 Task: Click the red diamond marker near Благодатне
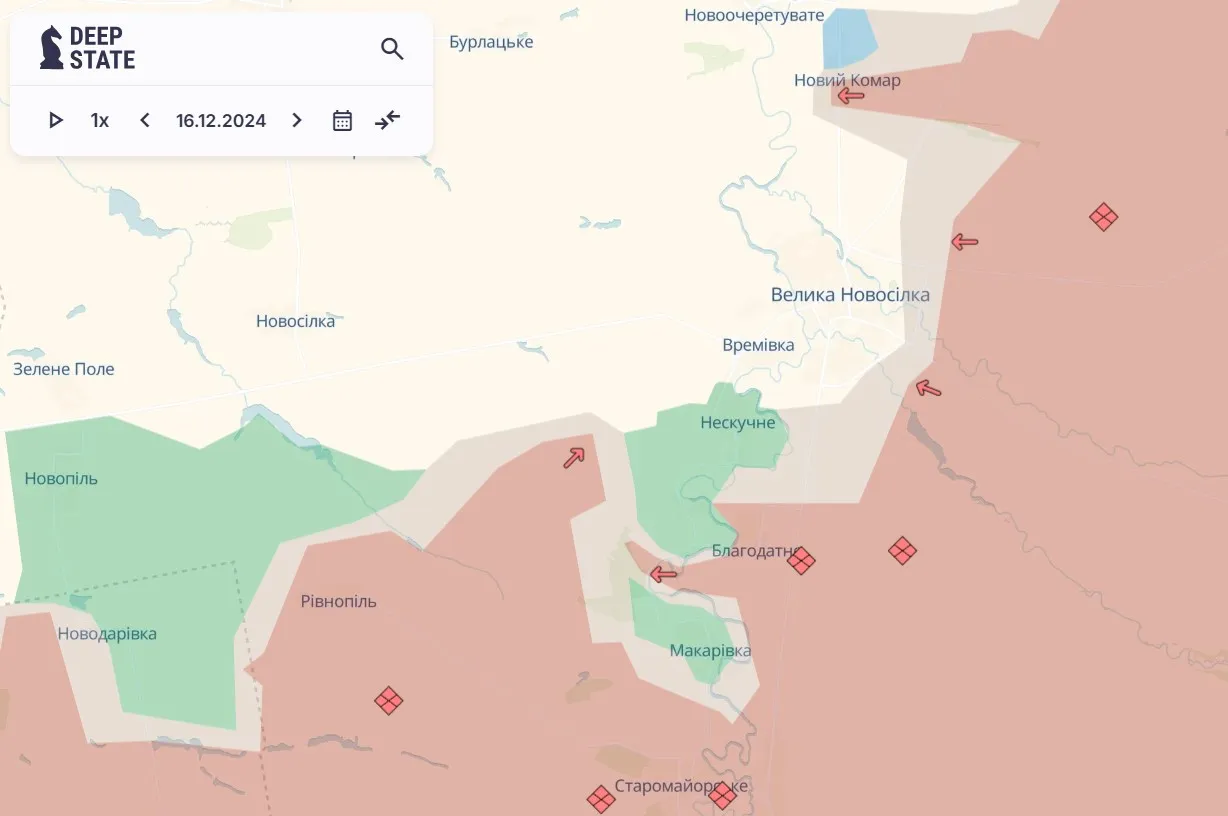point(801,562)
